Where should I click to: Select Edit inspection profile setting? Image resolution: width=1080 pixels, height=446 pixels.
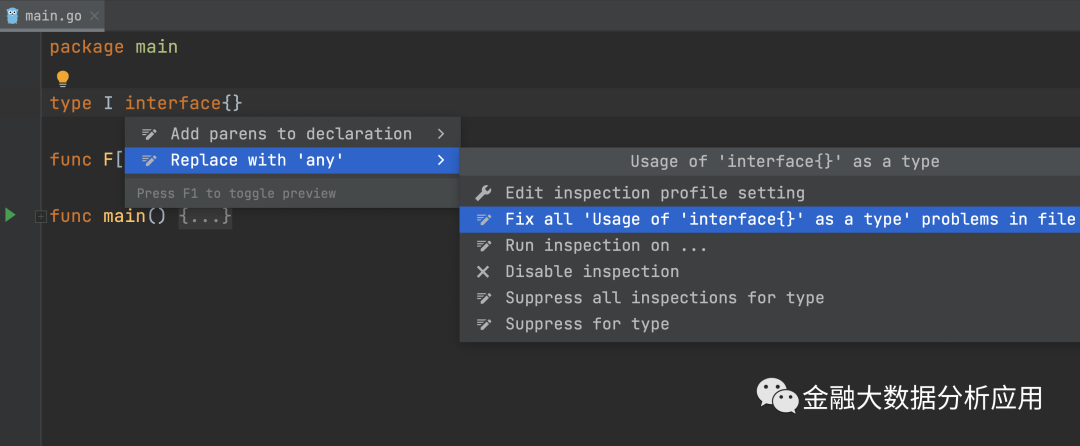tap(654, 193)
